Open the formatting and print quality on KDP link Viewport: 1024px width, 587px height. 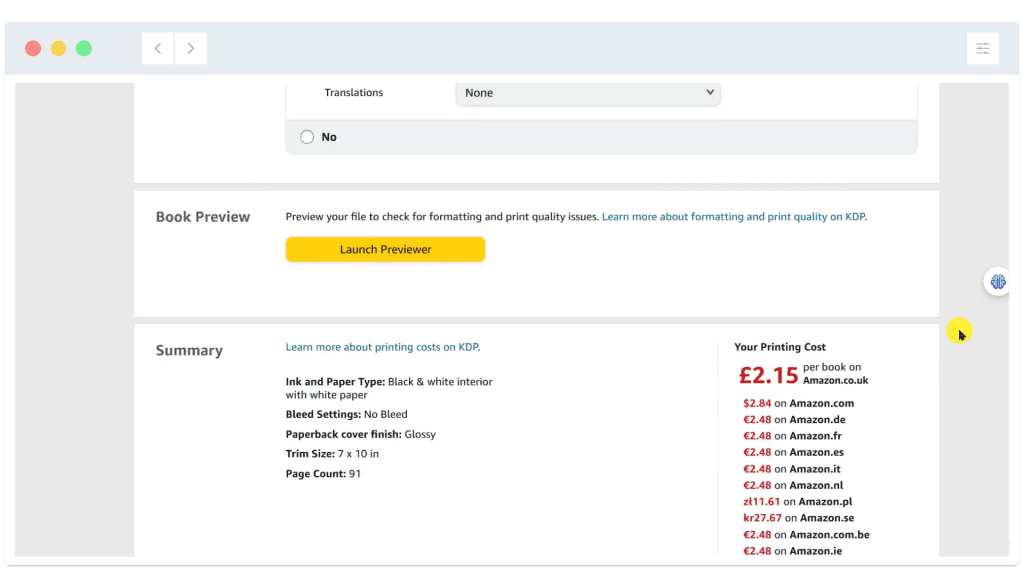click(x=733, y=217)
